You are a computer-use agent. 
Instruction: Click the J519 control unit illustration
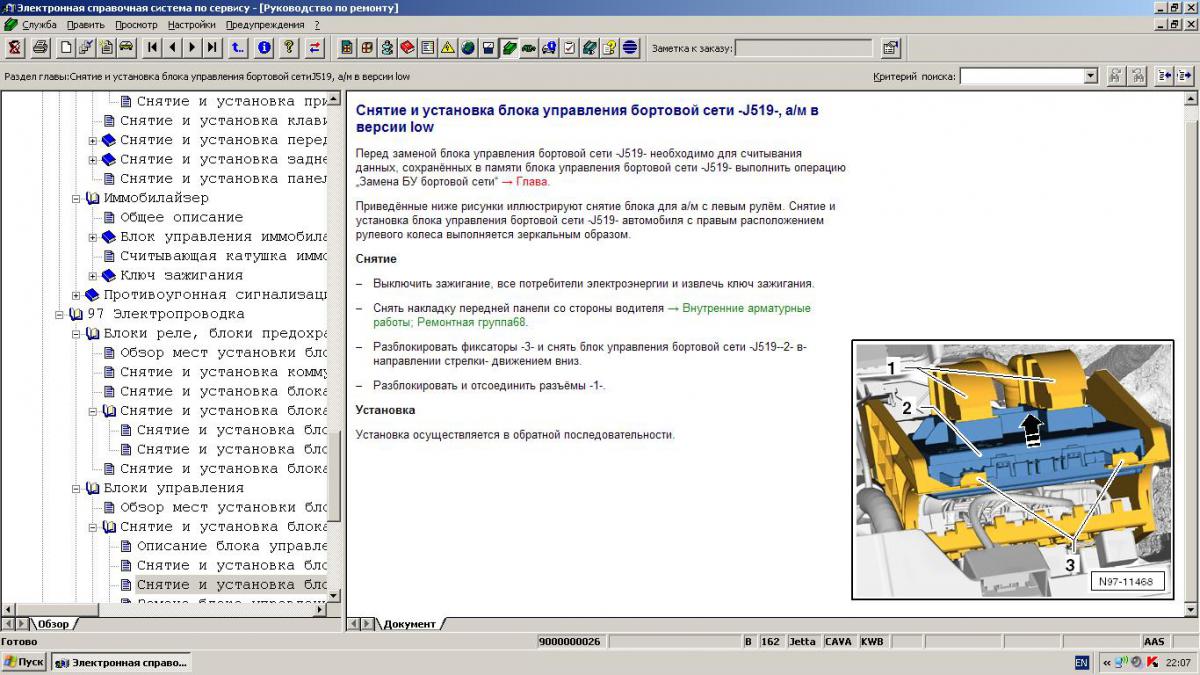(x=1013, y=470)
